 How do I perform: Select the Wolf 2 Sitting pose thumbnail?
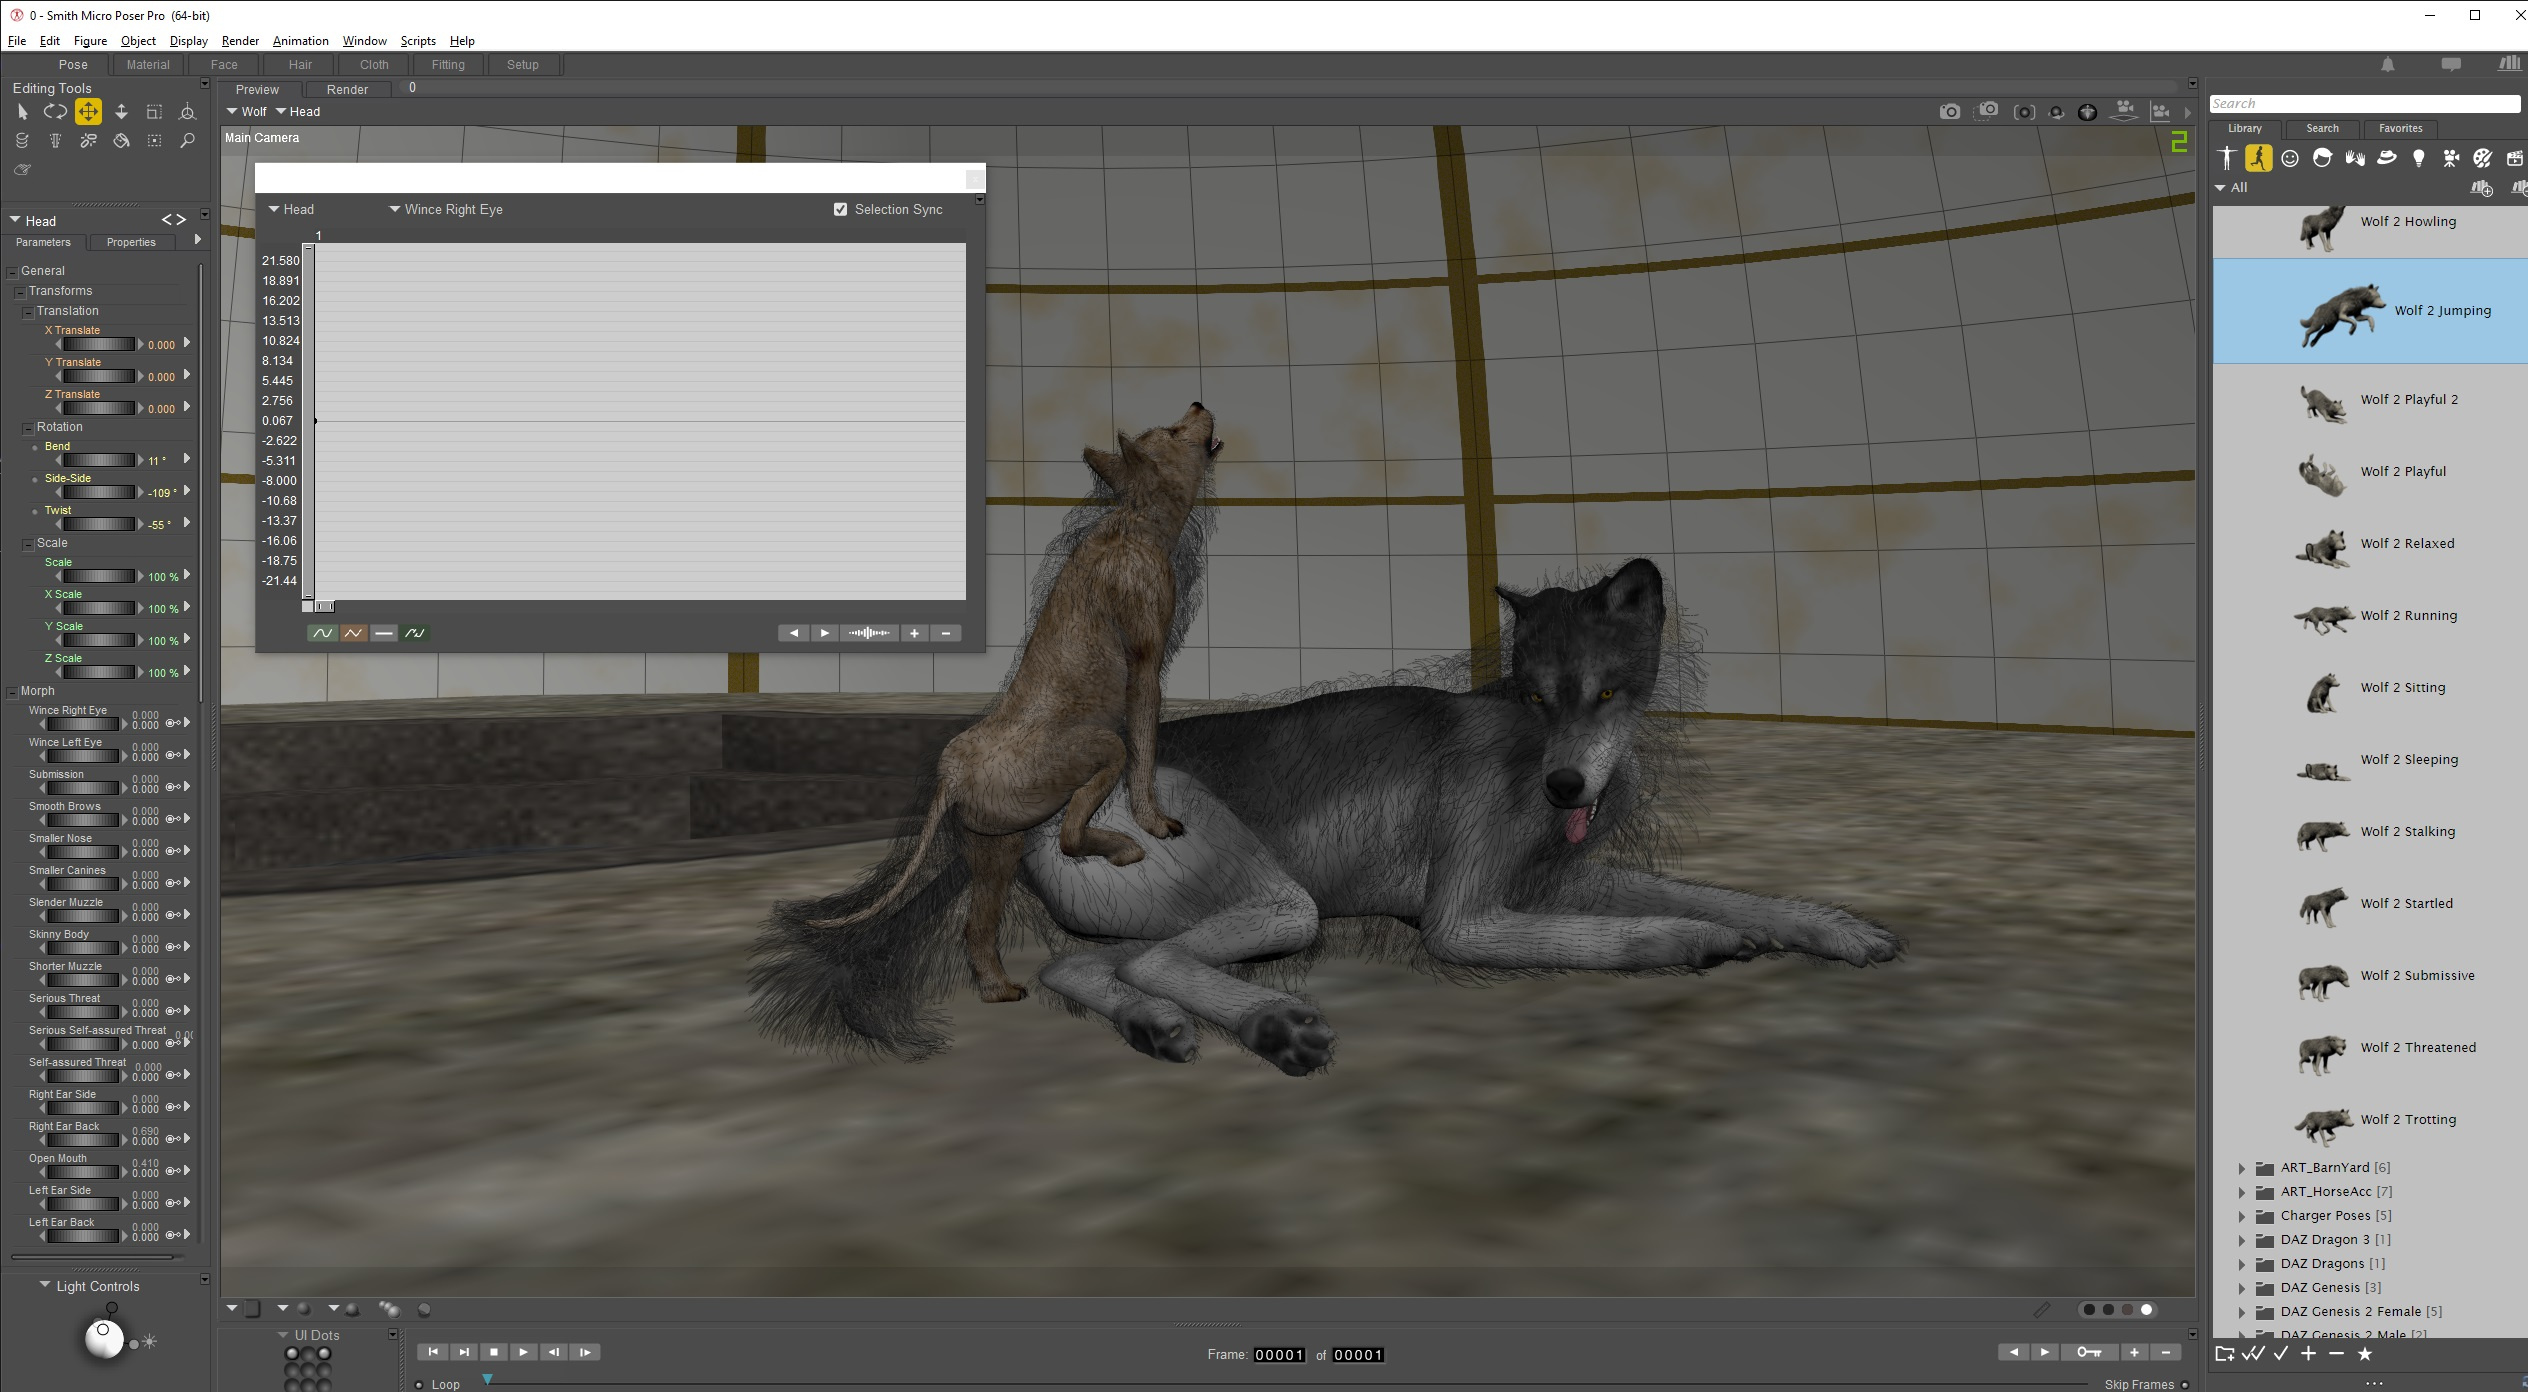click(x=2322, y=690)
